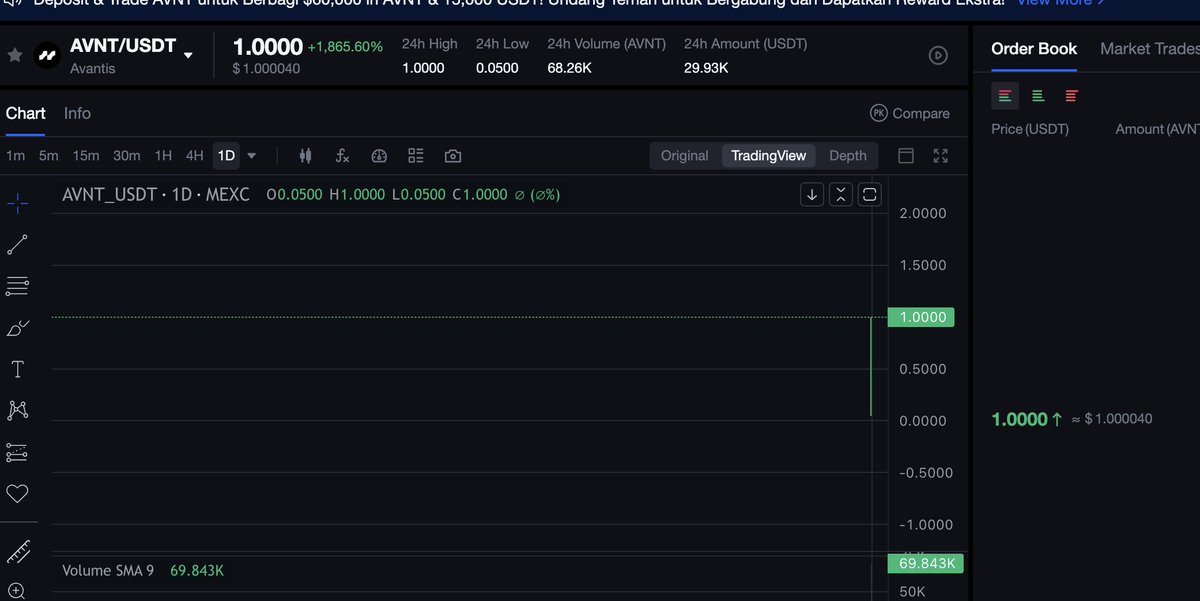This screenshot has height=601, width=1200.
Task: Click the 24h Amount value 29.93K
Action: coord(706,68)
